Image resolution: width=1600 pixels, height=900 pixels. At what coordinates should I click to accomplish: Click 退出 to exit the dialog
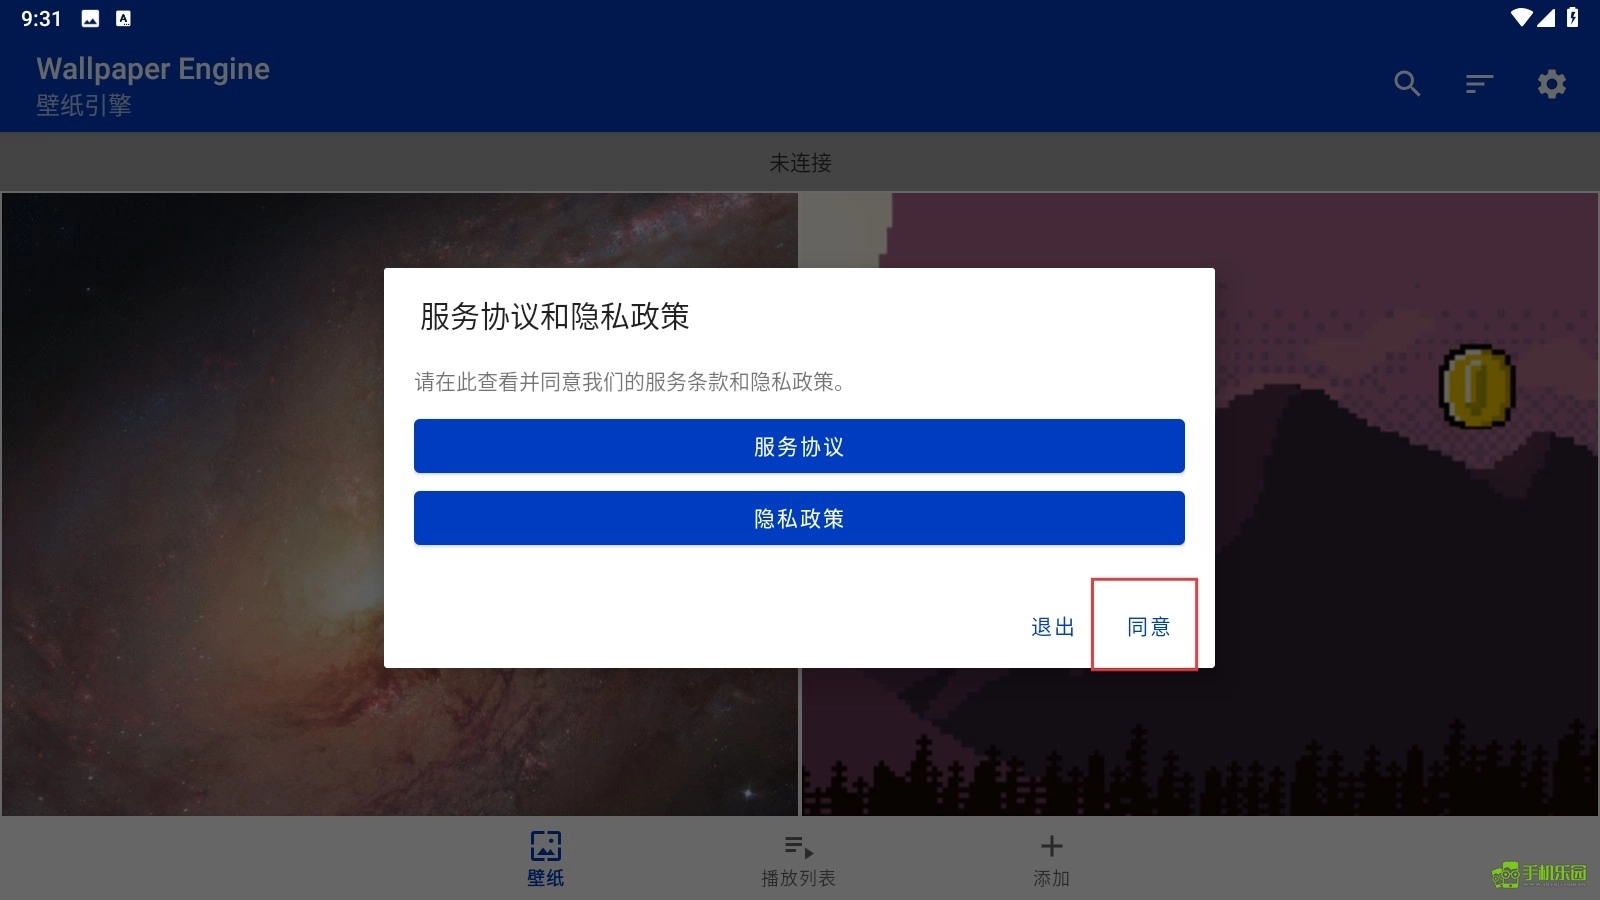click(x=1053, y=627)
